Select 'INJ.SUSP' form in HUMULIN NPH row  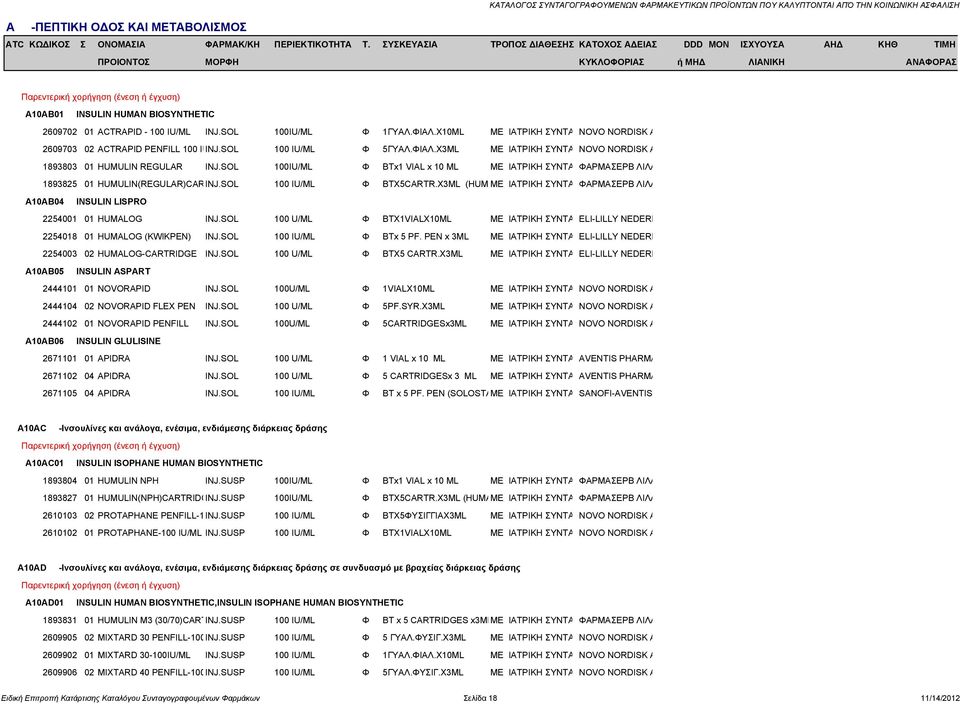(225, 481)
